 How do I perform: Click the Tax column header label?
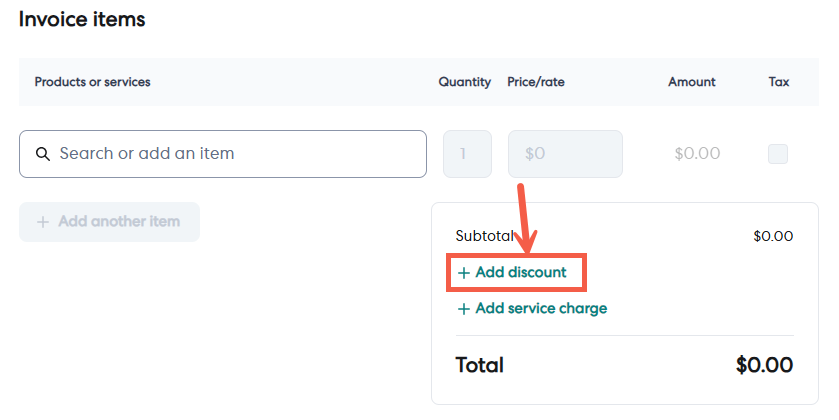[x=779, y=82]
